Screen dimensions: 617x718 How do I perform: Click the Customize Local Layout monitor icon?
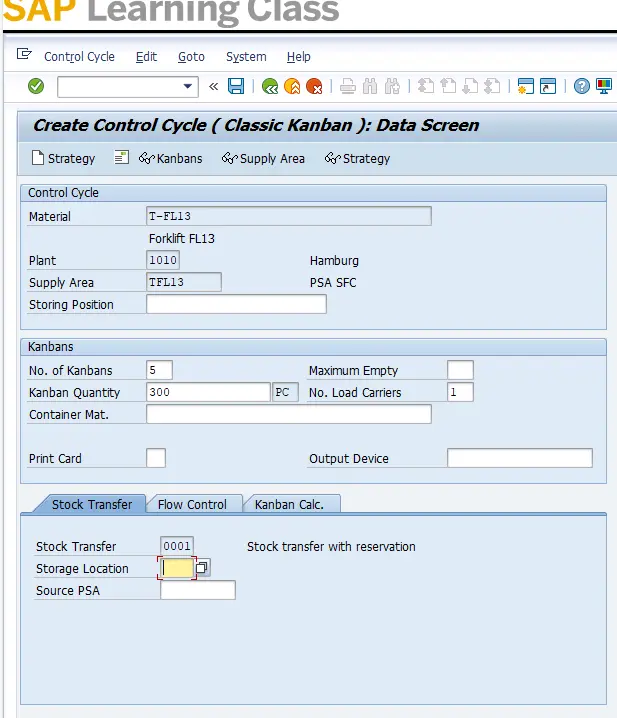pos(604,86)
